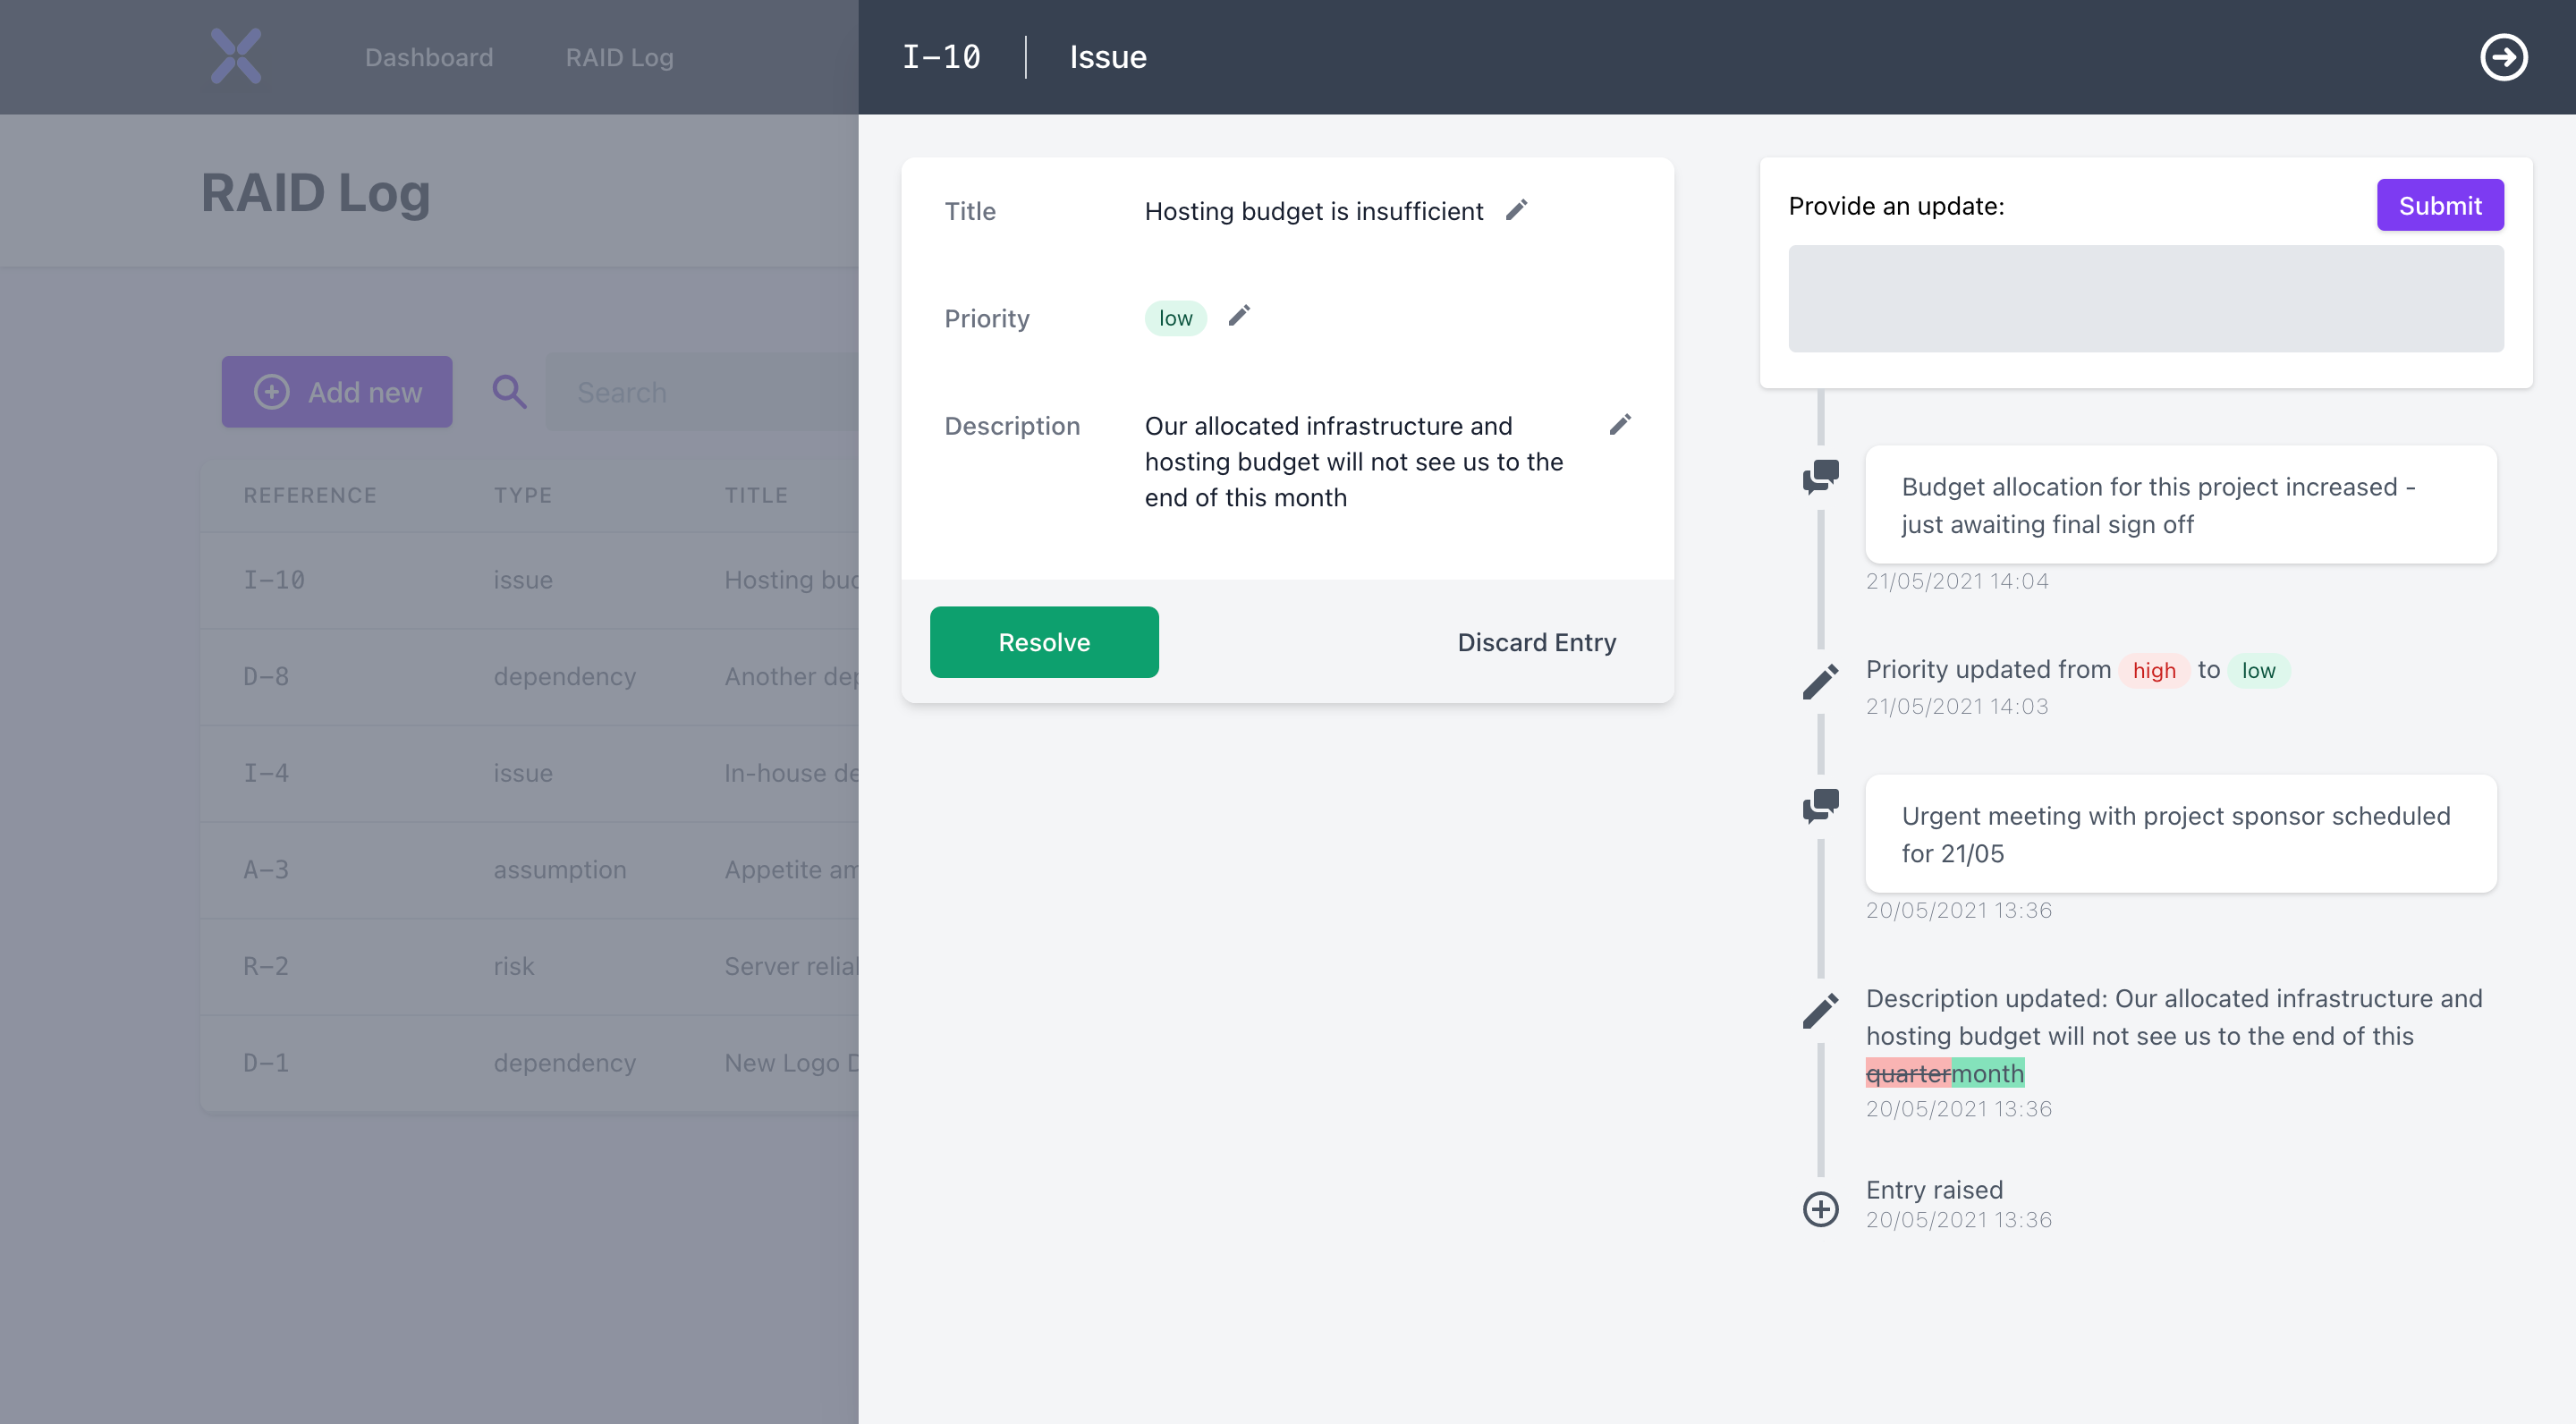This screenshot has width=2576, height=1424.
Task: Toggle priority label from low to another
Action: click(1238, 318)
